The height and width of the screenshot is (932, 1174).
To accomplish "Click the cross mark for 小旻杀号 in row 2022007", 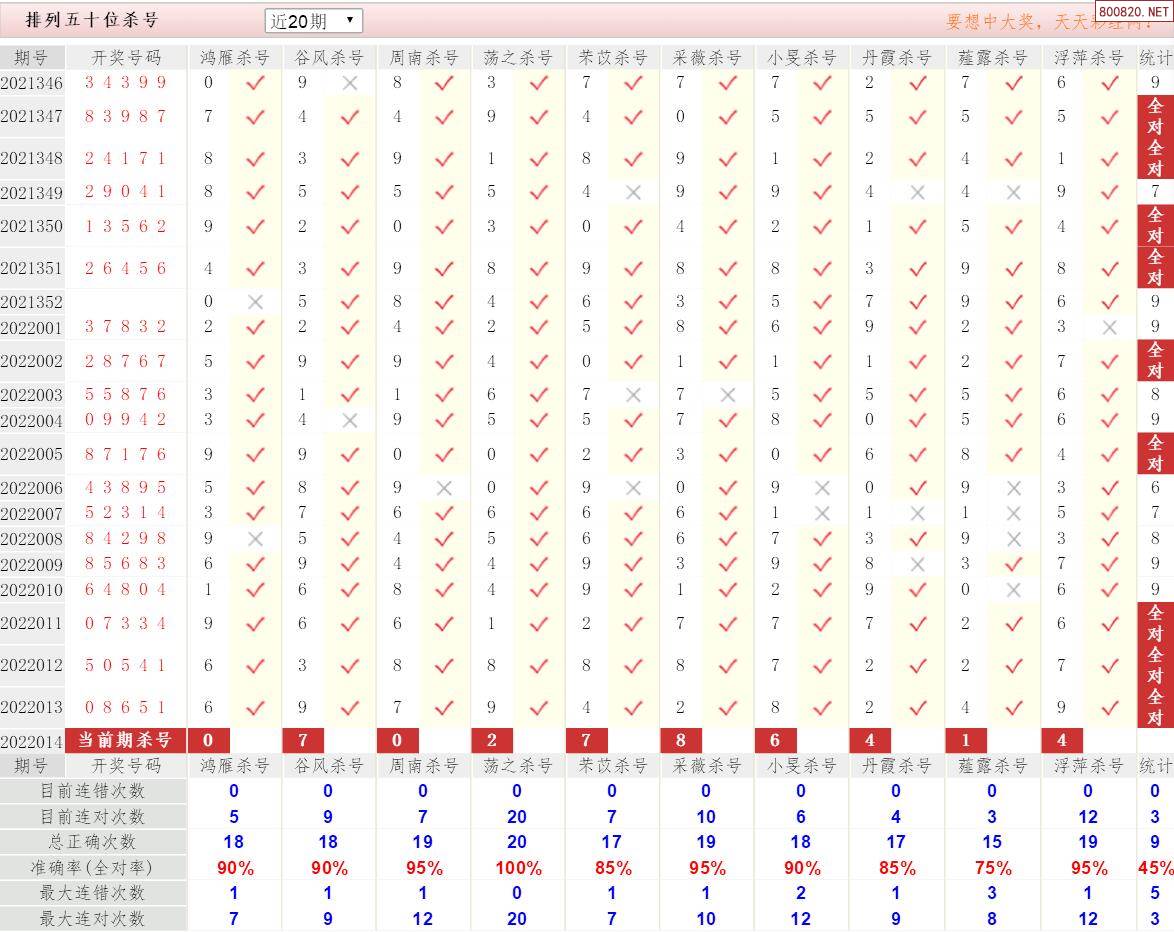I will (x=822, y=513).
